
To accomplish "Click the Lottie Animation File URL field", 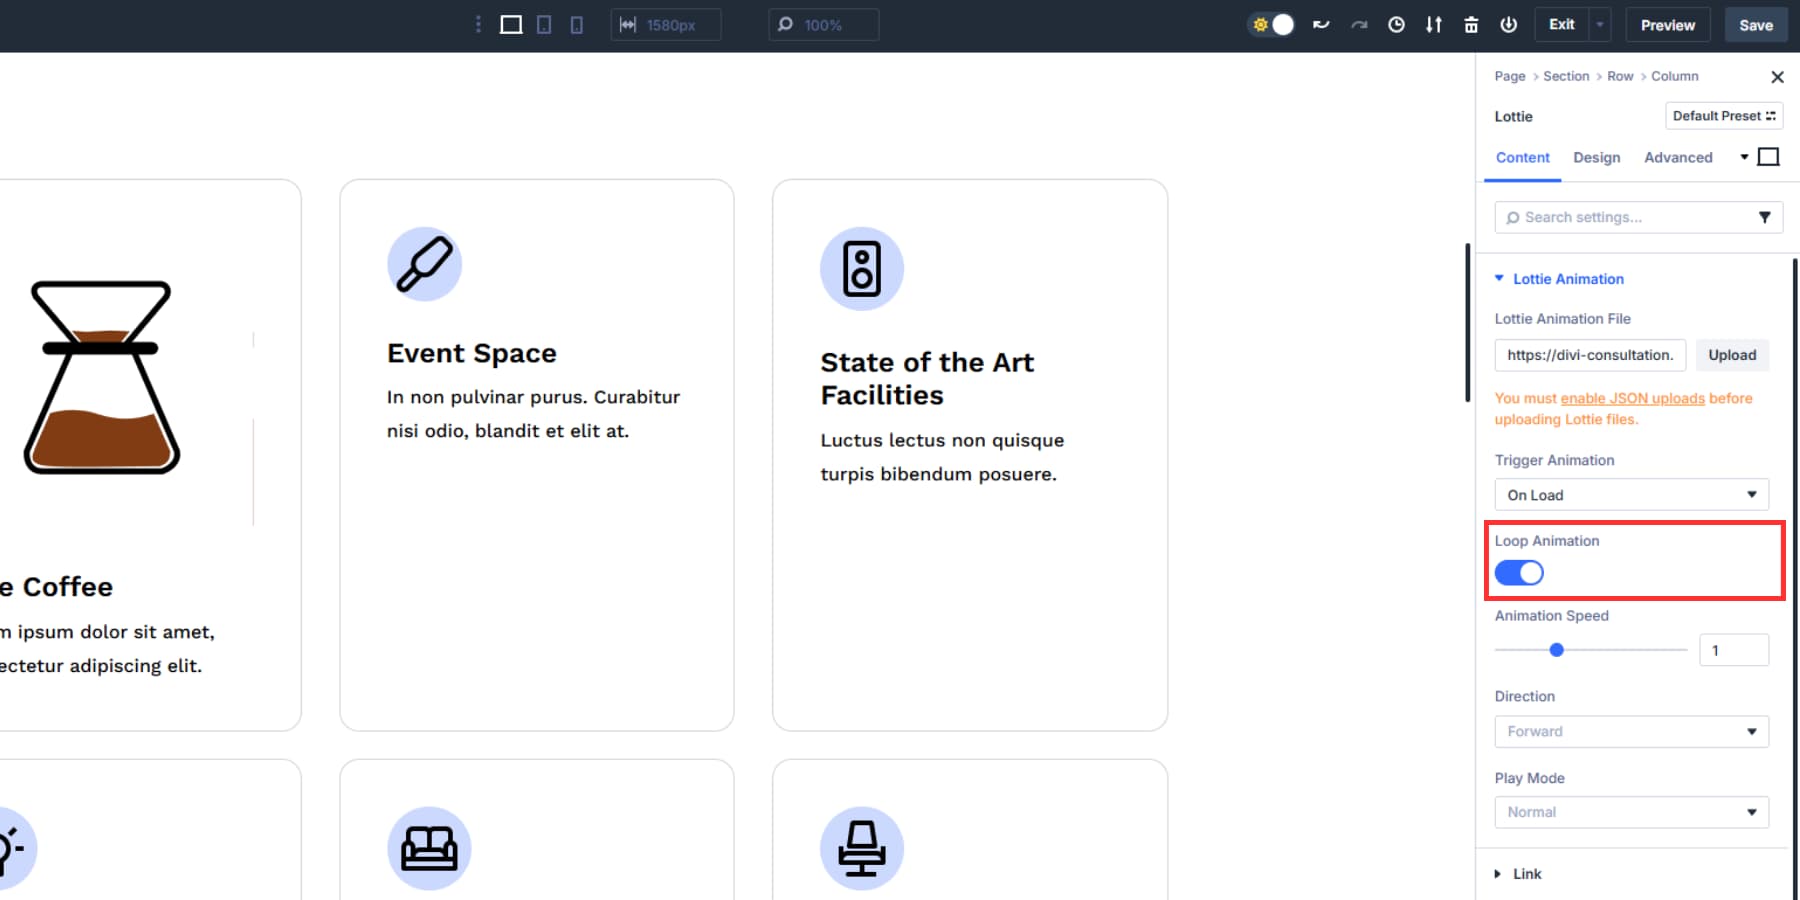I will coord(1589,355).
